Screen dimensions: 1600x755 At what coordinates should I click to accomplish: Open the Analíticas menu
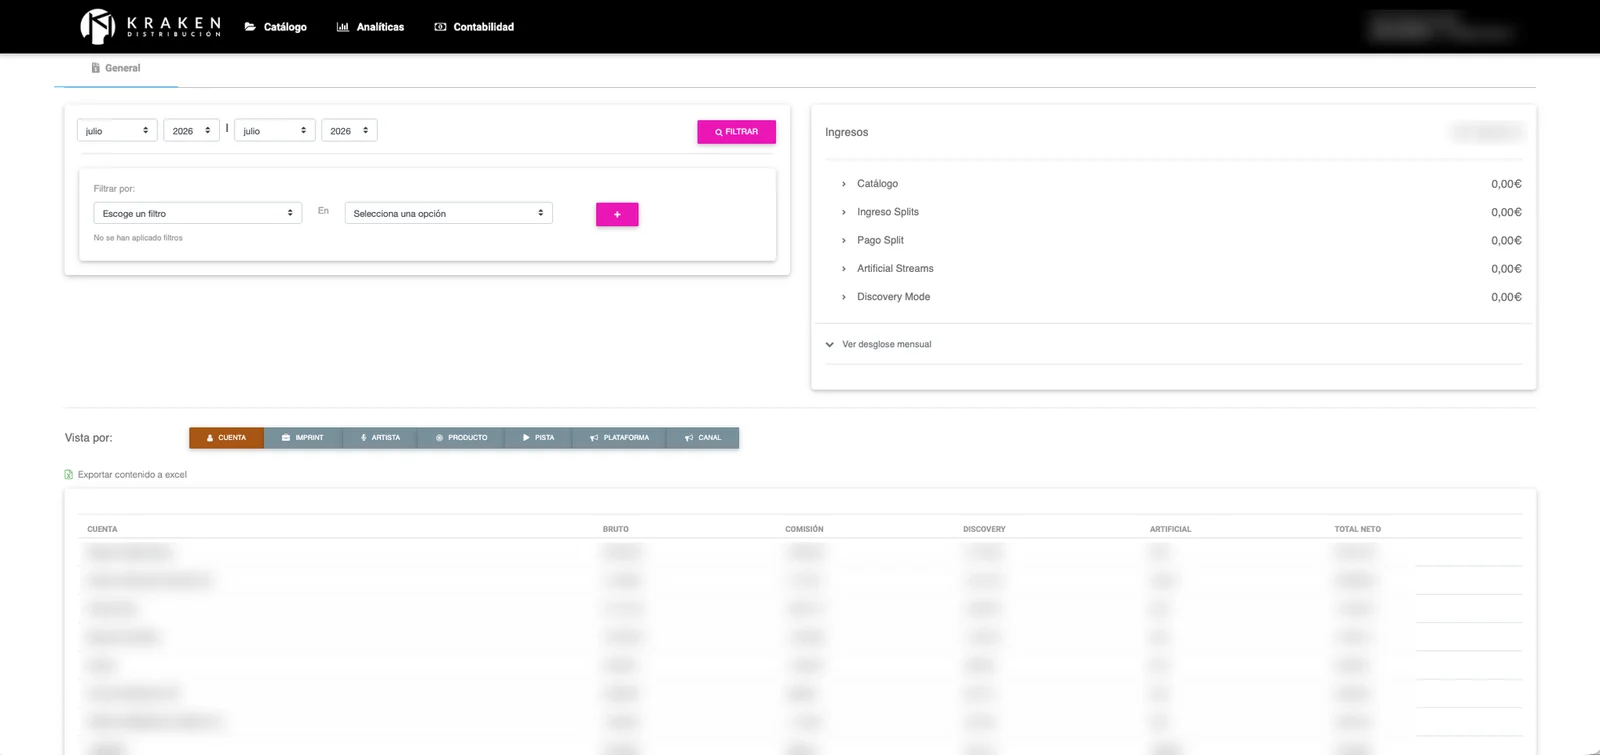point(371,27)
